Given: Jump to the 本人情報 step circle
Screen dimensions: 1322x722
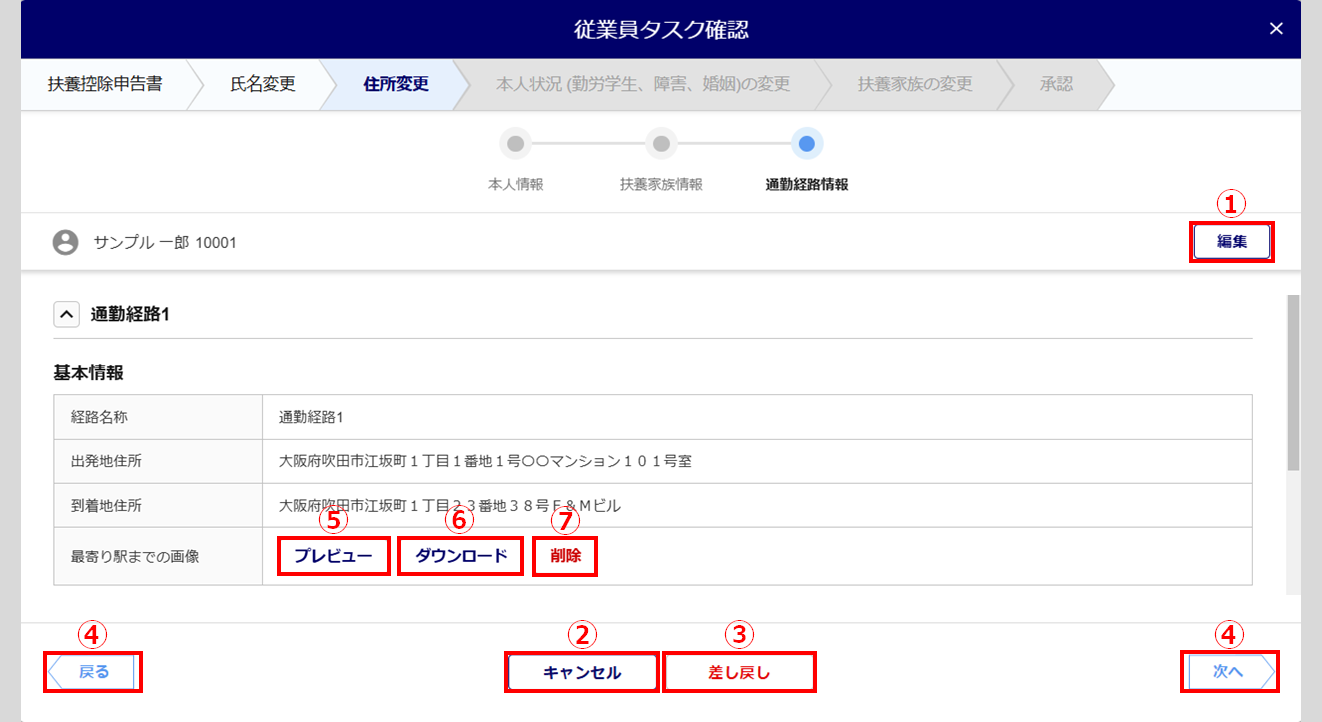Looking at the screenshot, I should 515,144.
